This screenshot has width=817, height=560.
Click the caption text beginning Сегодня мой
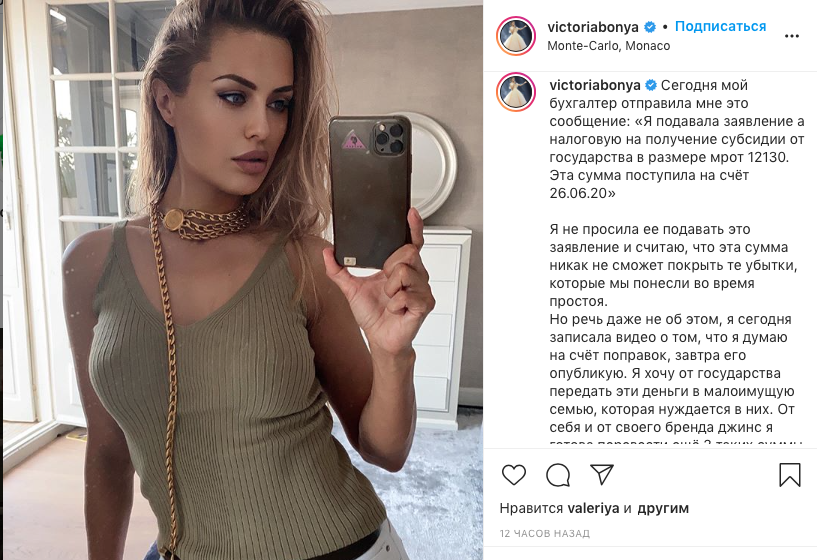(677, 139)
